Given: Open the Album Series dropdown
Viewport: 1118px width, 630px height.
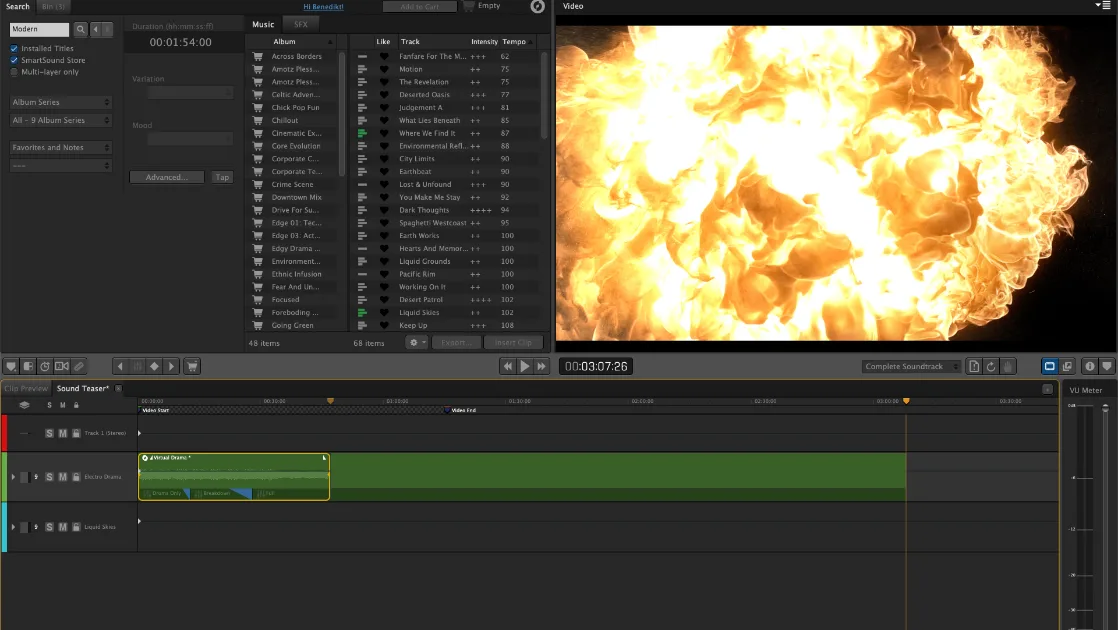Looking at the screenshot, I should 61,103.
